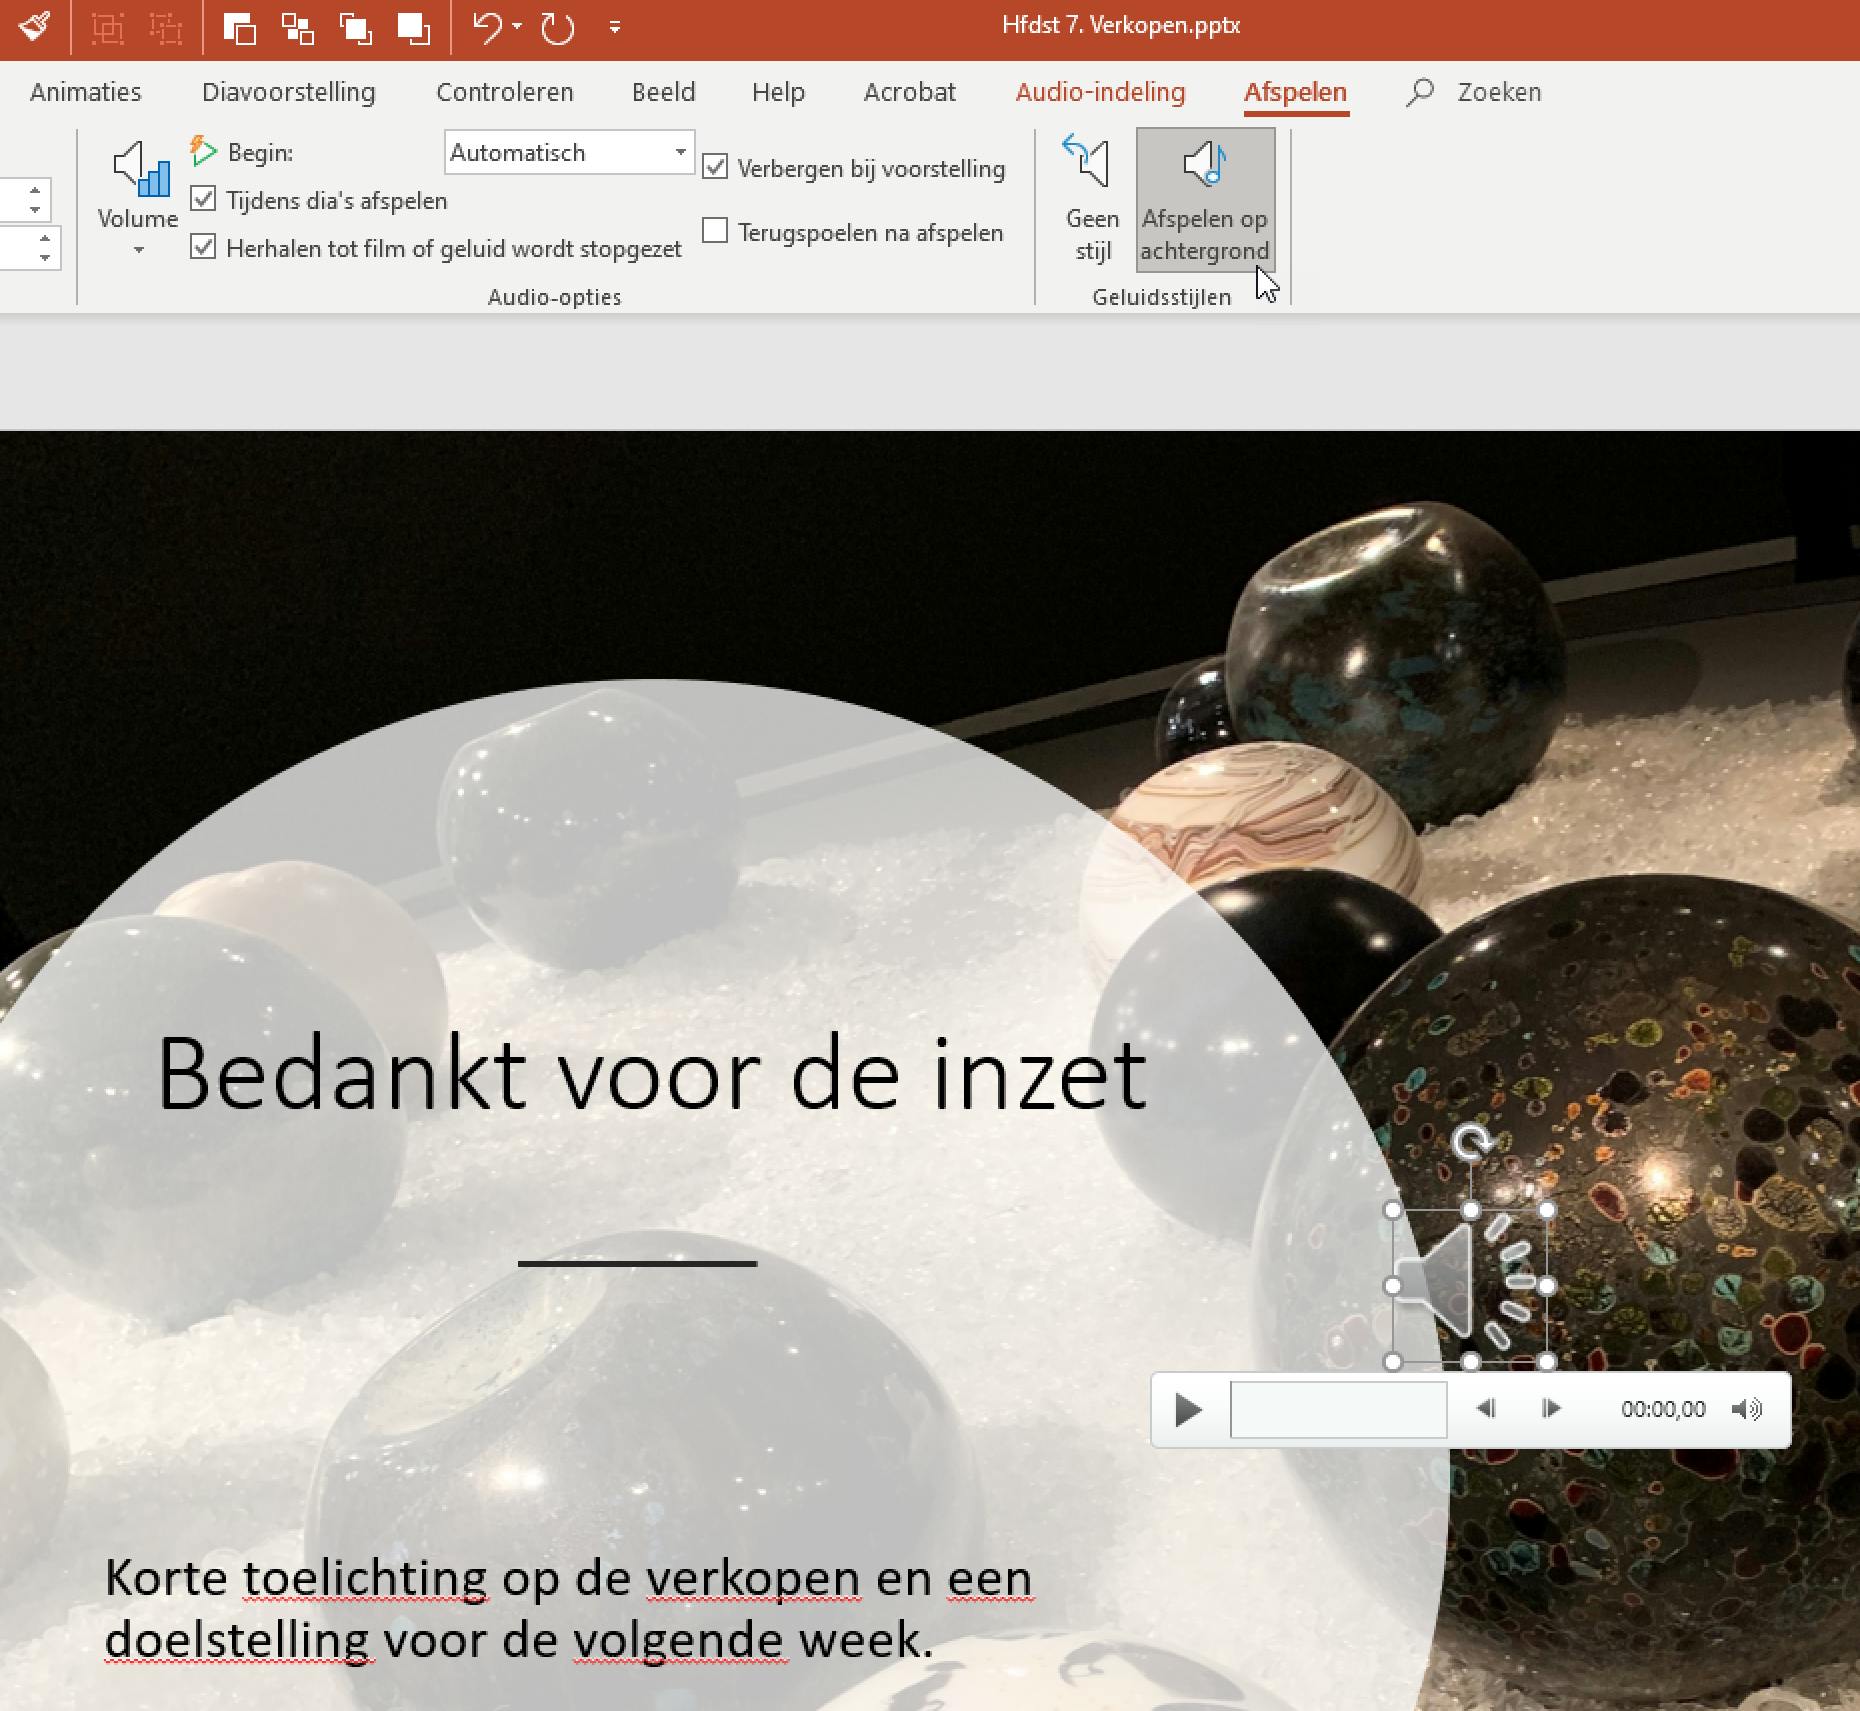Decrease the upper fade duration spinner
The image size is (1860, 1711).
35,210
